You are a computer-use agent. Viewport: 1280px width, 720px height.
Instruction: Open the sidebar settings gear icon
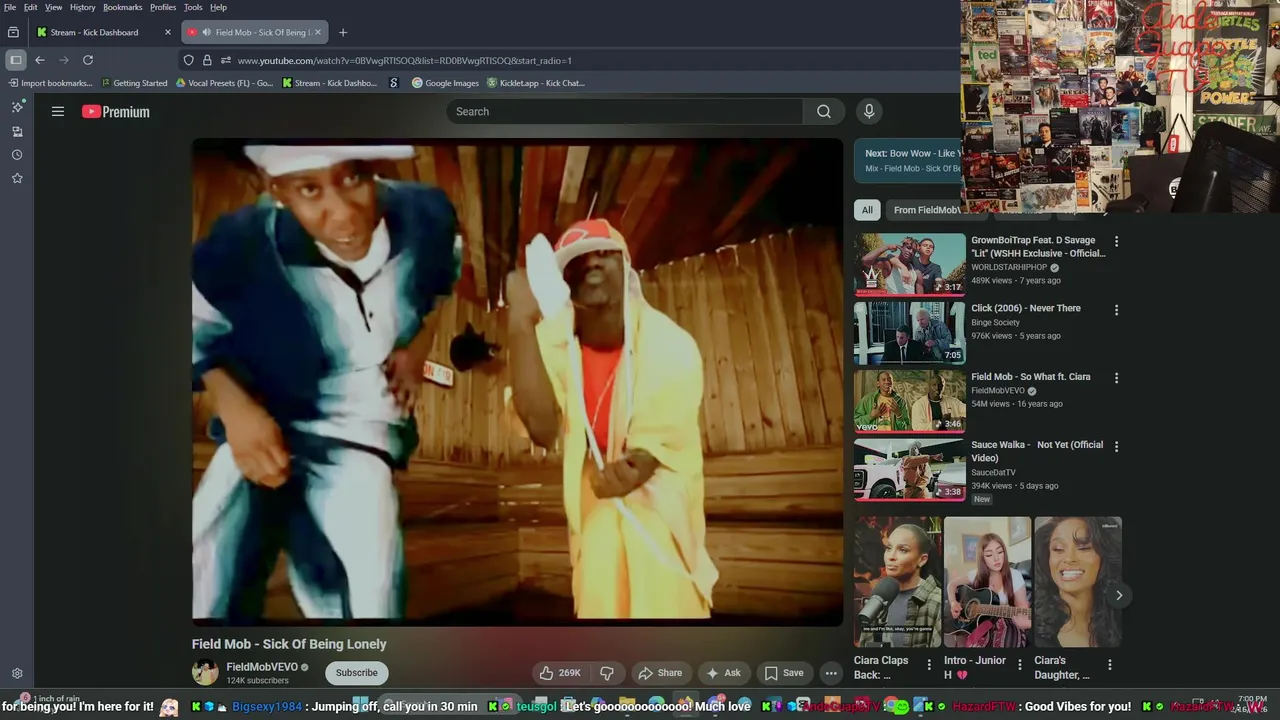(17, 674)
